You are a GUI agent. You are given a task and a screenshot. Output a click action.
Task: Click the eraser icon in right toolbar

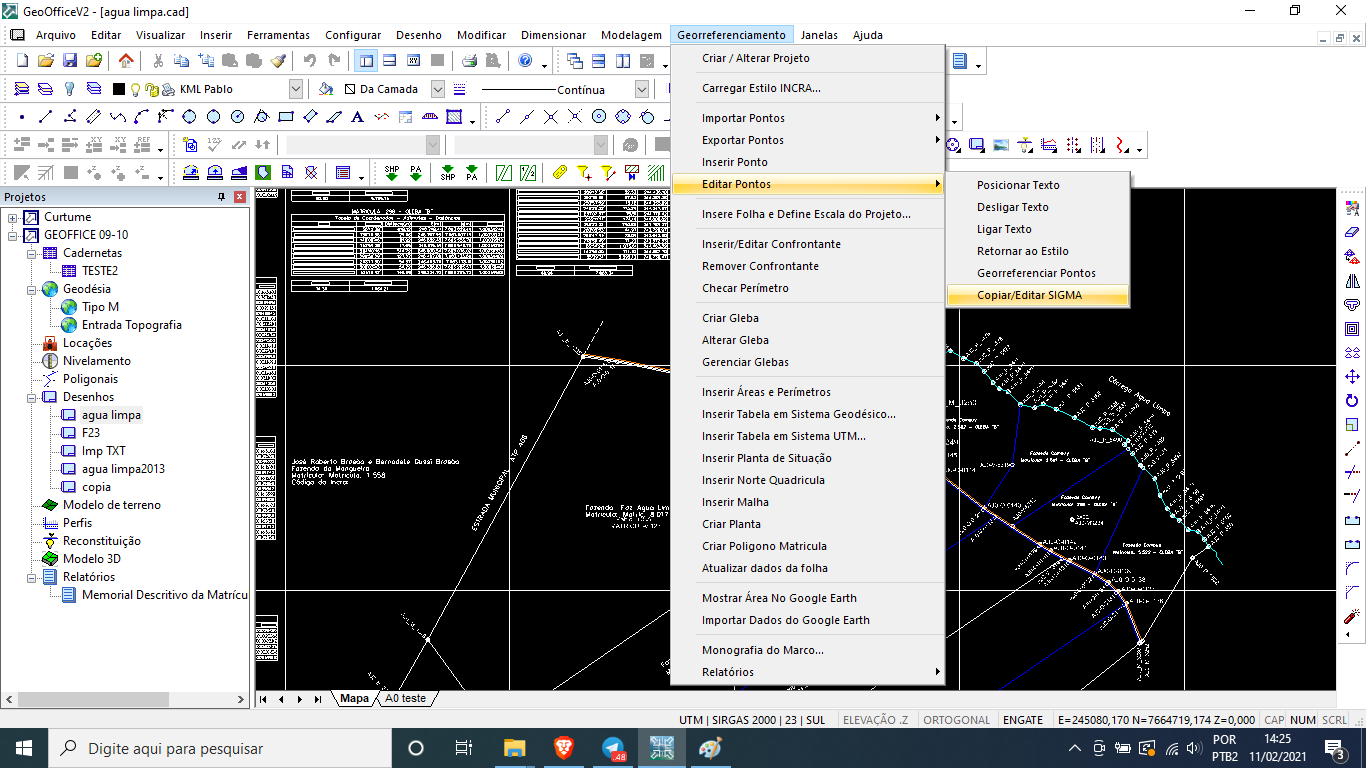(1352, 232)
